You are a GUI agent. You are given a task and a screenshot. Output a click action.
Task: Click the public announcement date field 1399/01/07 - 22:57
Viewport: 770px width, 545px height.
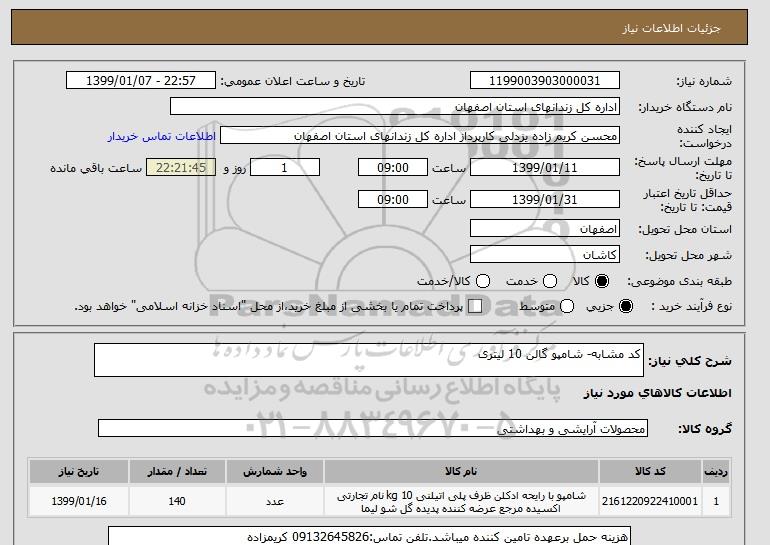pyautogui.click(x=141, y=81)
